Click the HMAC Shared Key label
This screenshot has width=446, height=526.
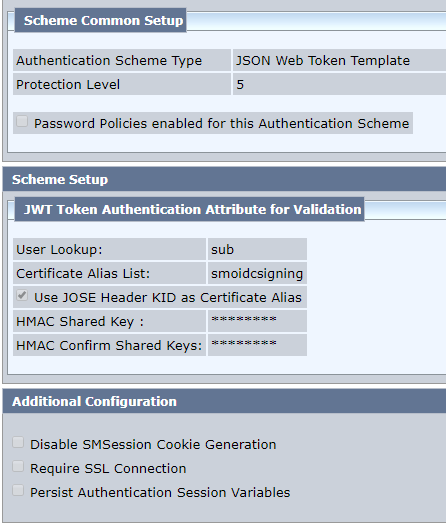coord(80,322)
